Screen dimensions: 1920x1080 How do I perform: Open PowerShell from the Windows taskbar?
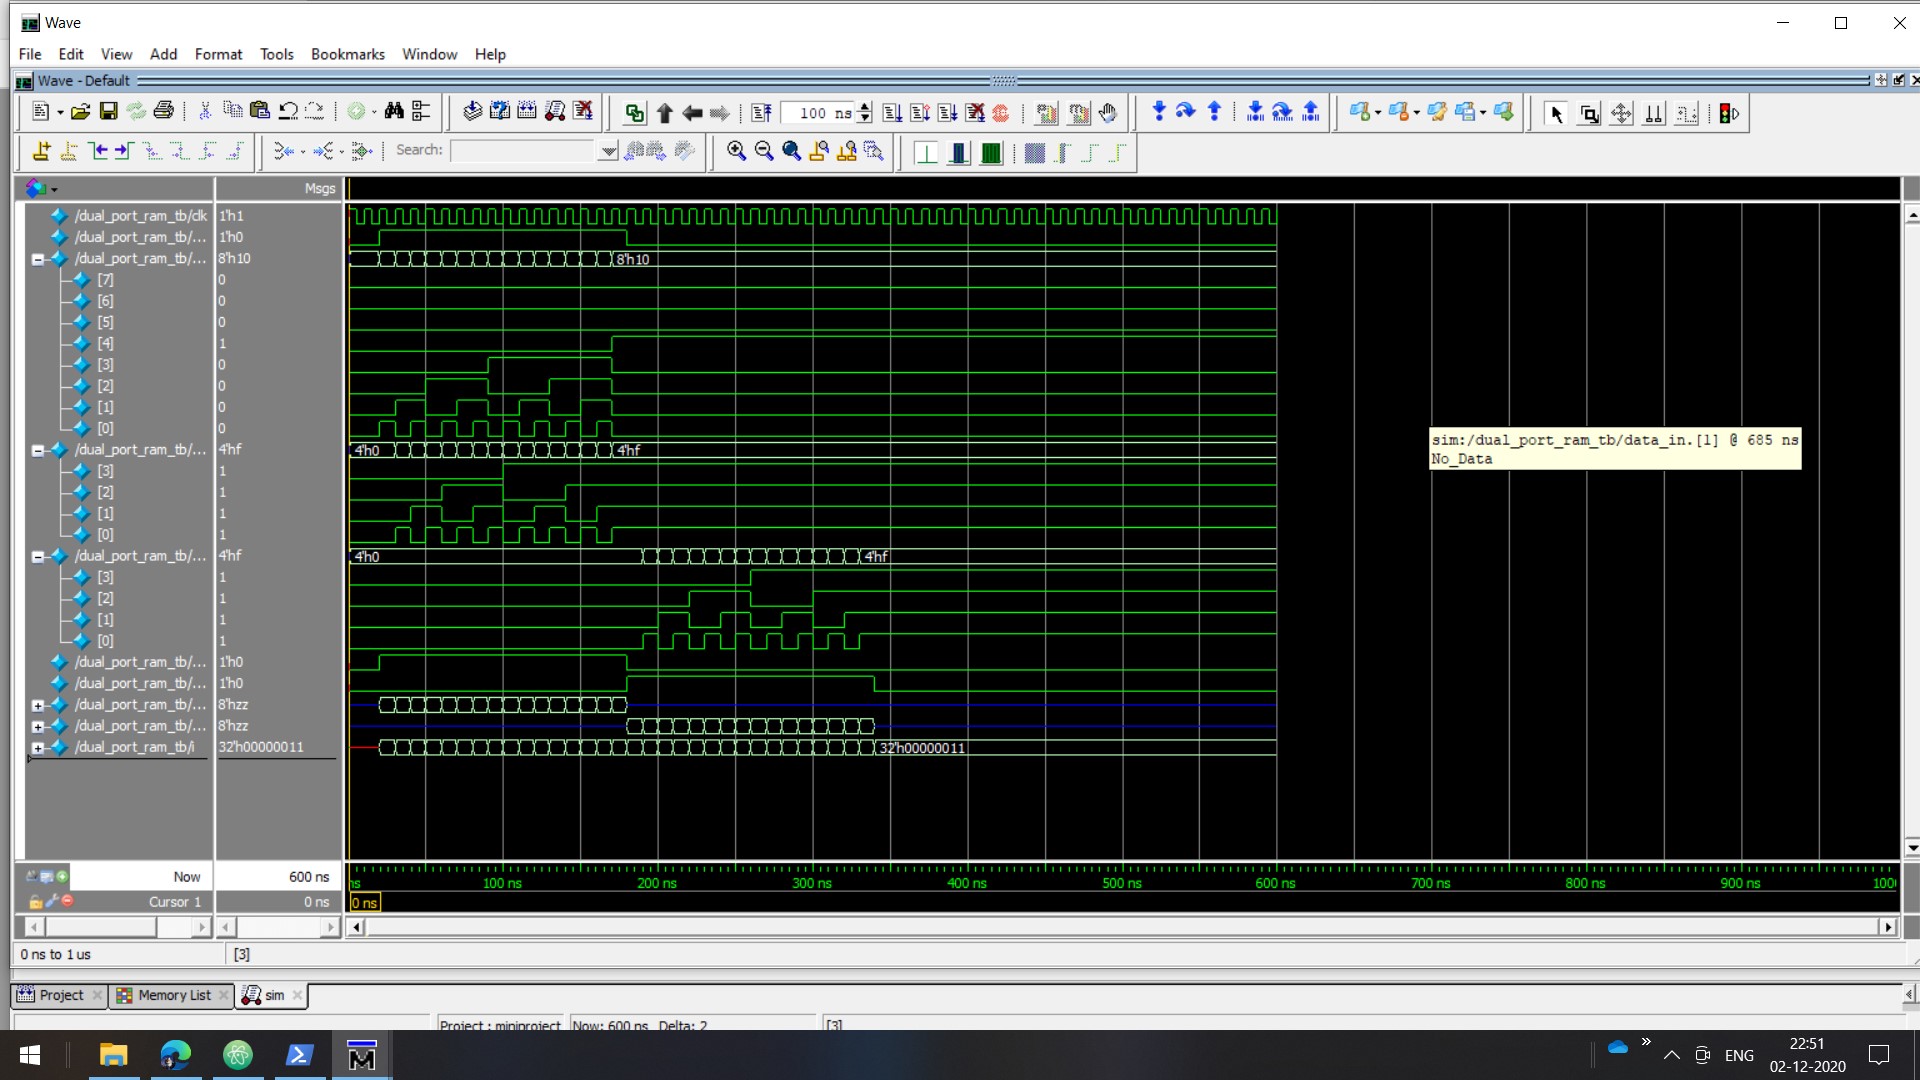click(299, 1055)
